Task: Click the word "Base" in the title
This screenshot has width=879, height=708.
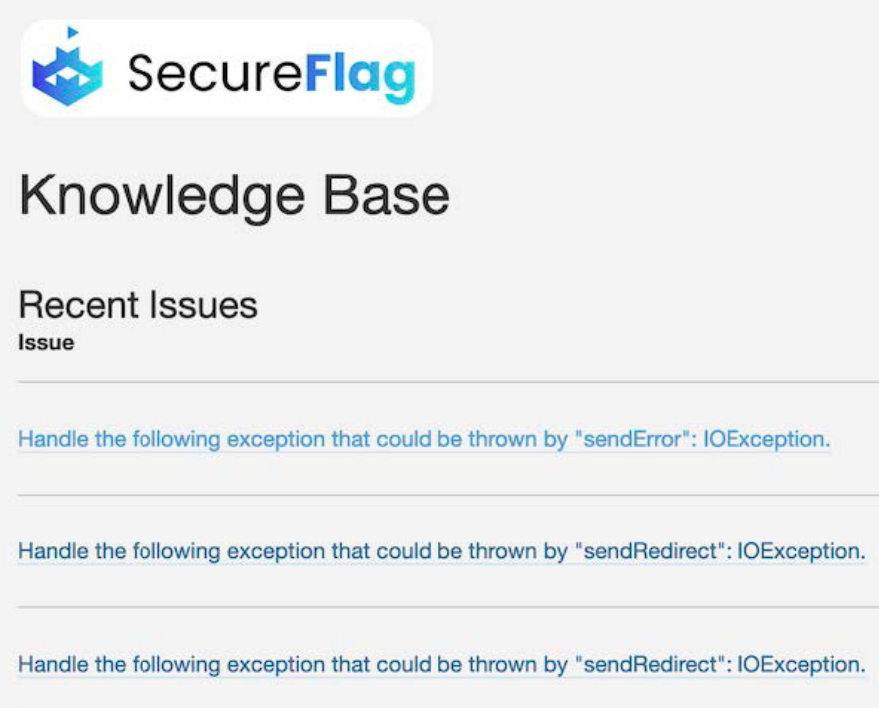Action: coord(386,196)
